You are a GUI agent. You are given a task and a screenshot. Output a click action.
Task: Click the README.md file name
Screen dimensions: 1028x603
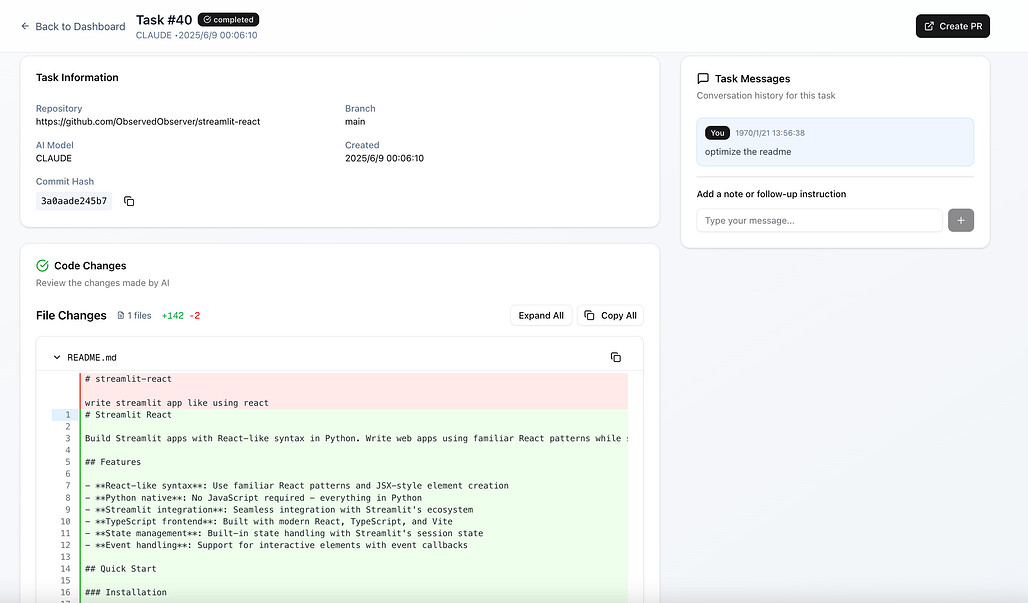click(x=92, y=357)
